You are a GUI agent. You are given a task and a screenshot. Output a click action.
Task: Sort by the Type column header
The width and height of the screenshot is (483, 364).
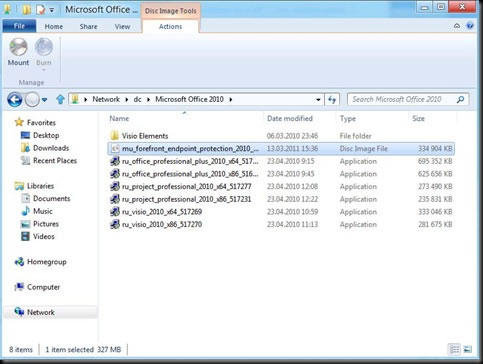(x=348, y=119)
